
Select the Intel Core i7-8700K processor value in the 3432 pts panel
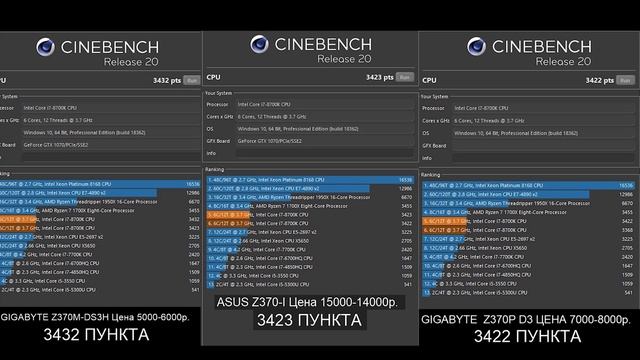coord(111,108)
